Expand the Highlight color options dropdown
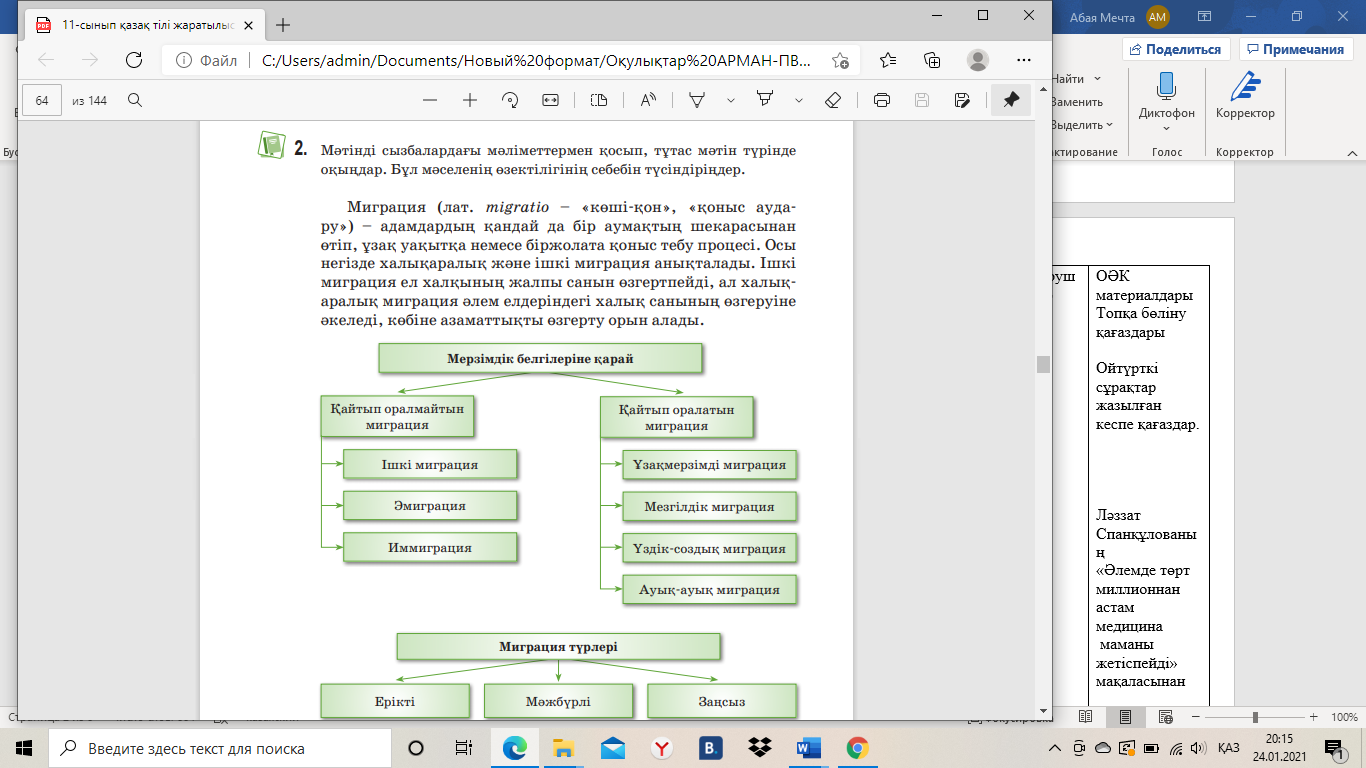This screenshot has height=768, width=1366. point(799,100)
